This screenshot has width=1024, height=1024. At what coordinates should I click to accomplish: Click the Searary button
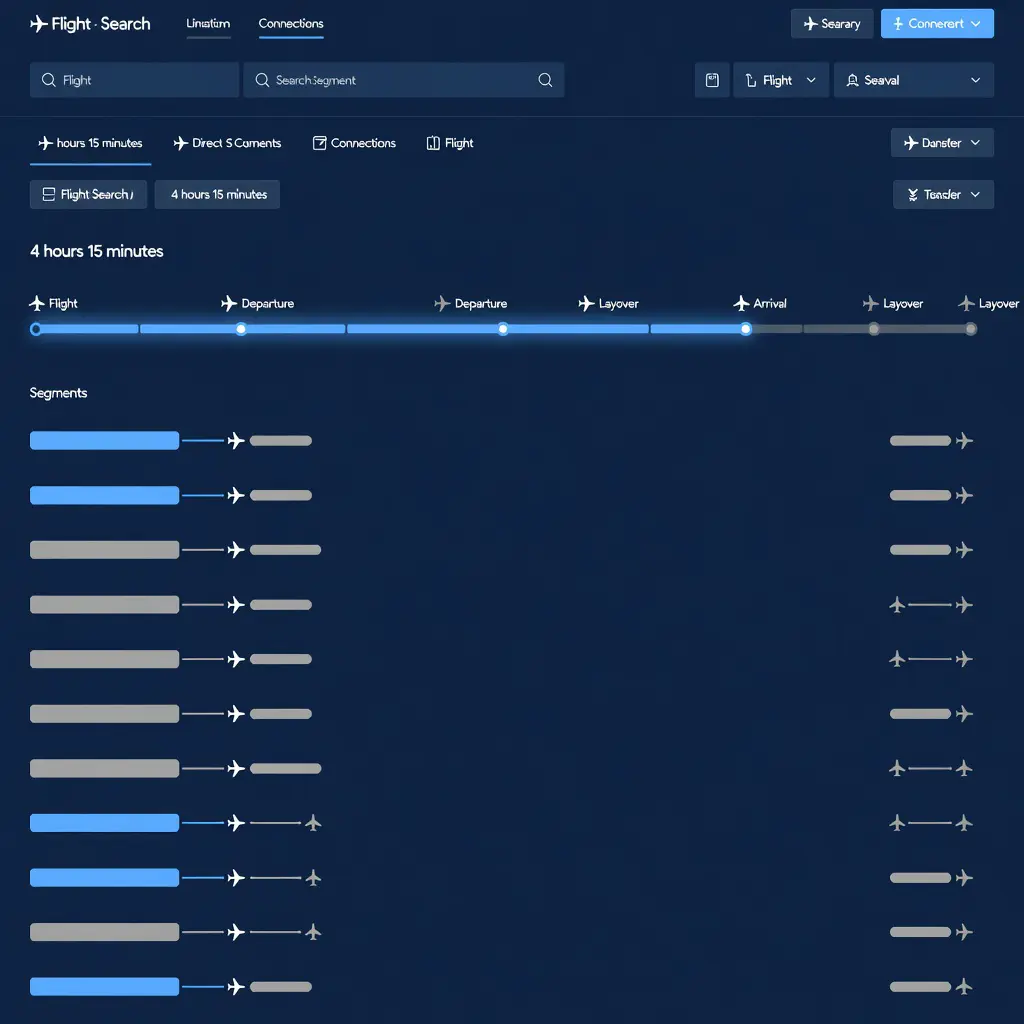(831, 24)
